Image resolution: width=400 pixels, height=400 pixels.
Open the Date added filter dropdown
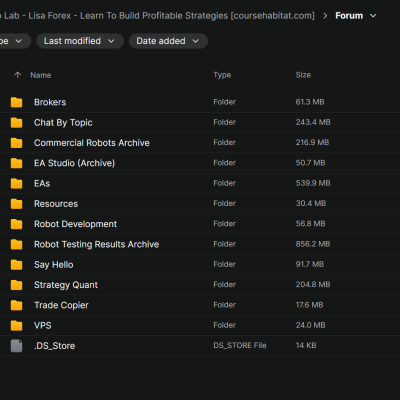click(x=168, y=41)
